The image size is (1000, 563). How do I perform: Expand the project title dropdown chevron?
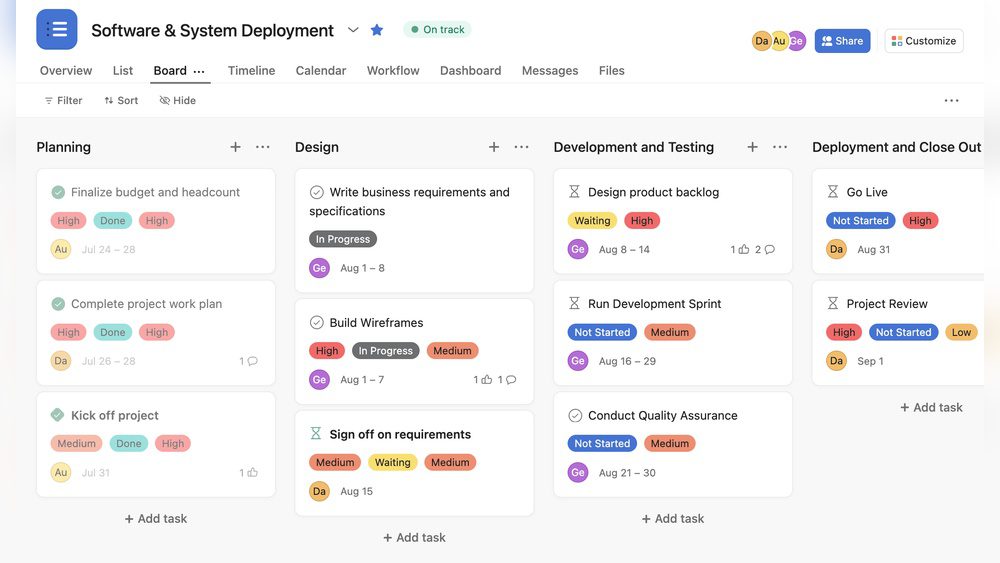(x=353, y=30)
